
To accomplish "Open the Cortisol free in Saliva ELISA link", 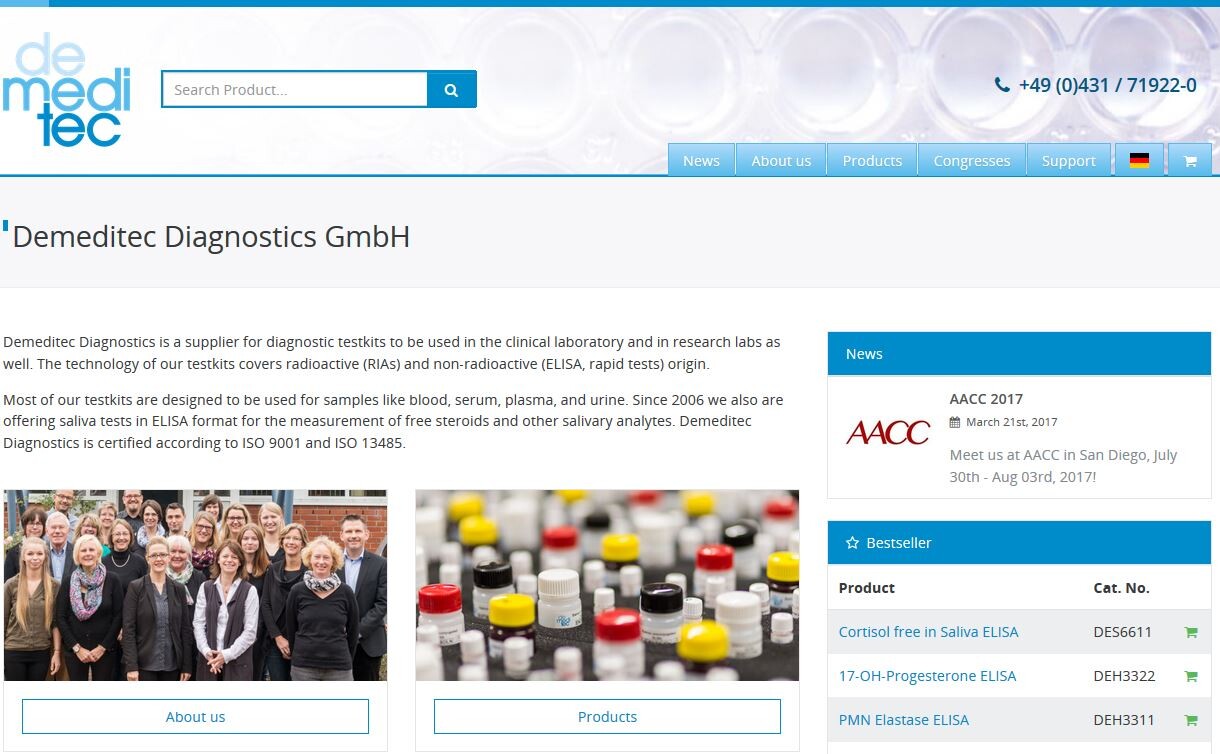I will click(x=928, y=632).
